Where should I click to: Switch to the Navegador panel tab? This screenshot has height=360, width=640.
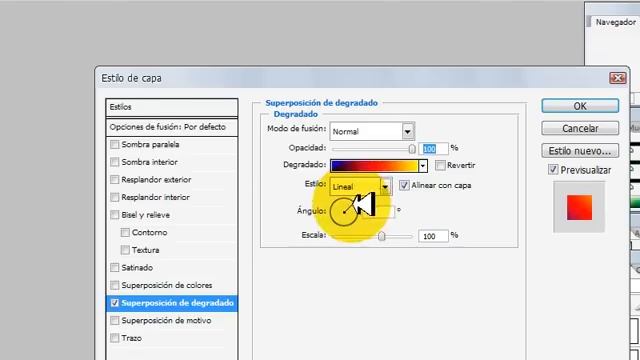[x=615, y=22]
